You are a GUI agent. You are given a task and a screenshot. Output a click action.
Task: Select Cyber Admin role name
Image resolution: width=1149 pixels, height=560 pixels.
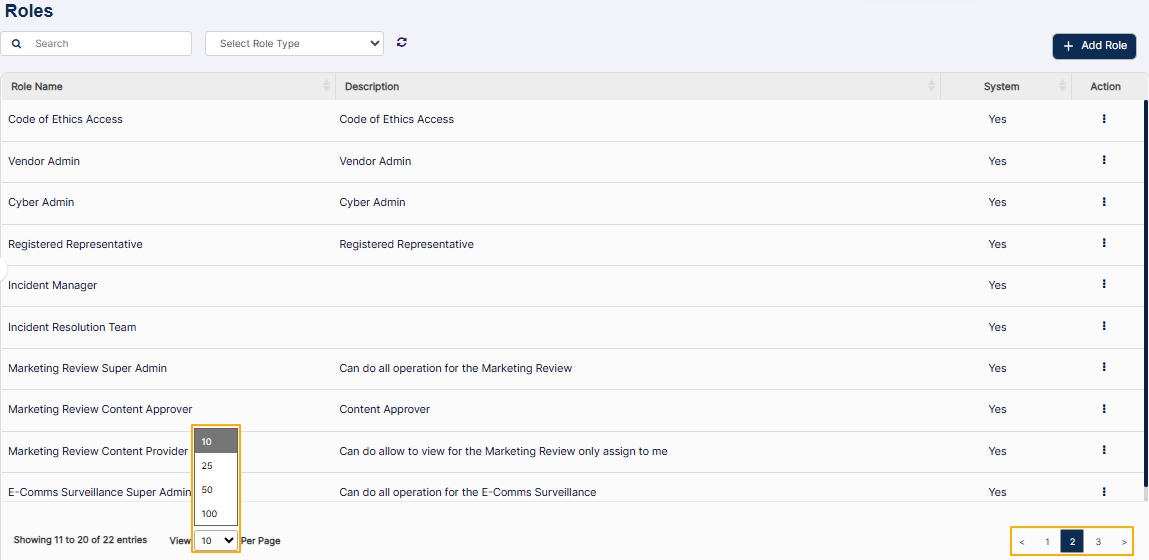click(x=41, y=202)
